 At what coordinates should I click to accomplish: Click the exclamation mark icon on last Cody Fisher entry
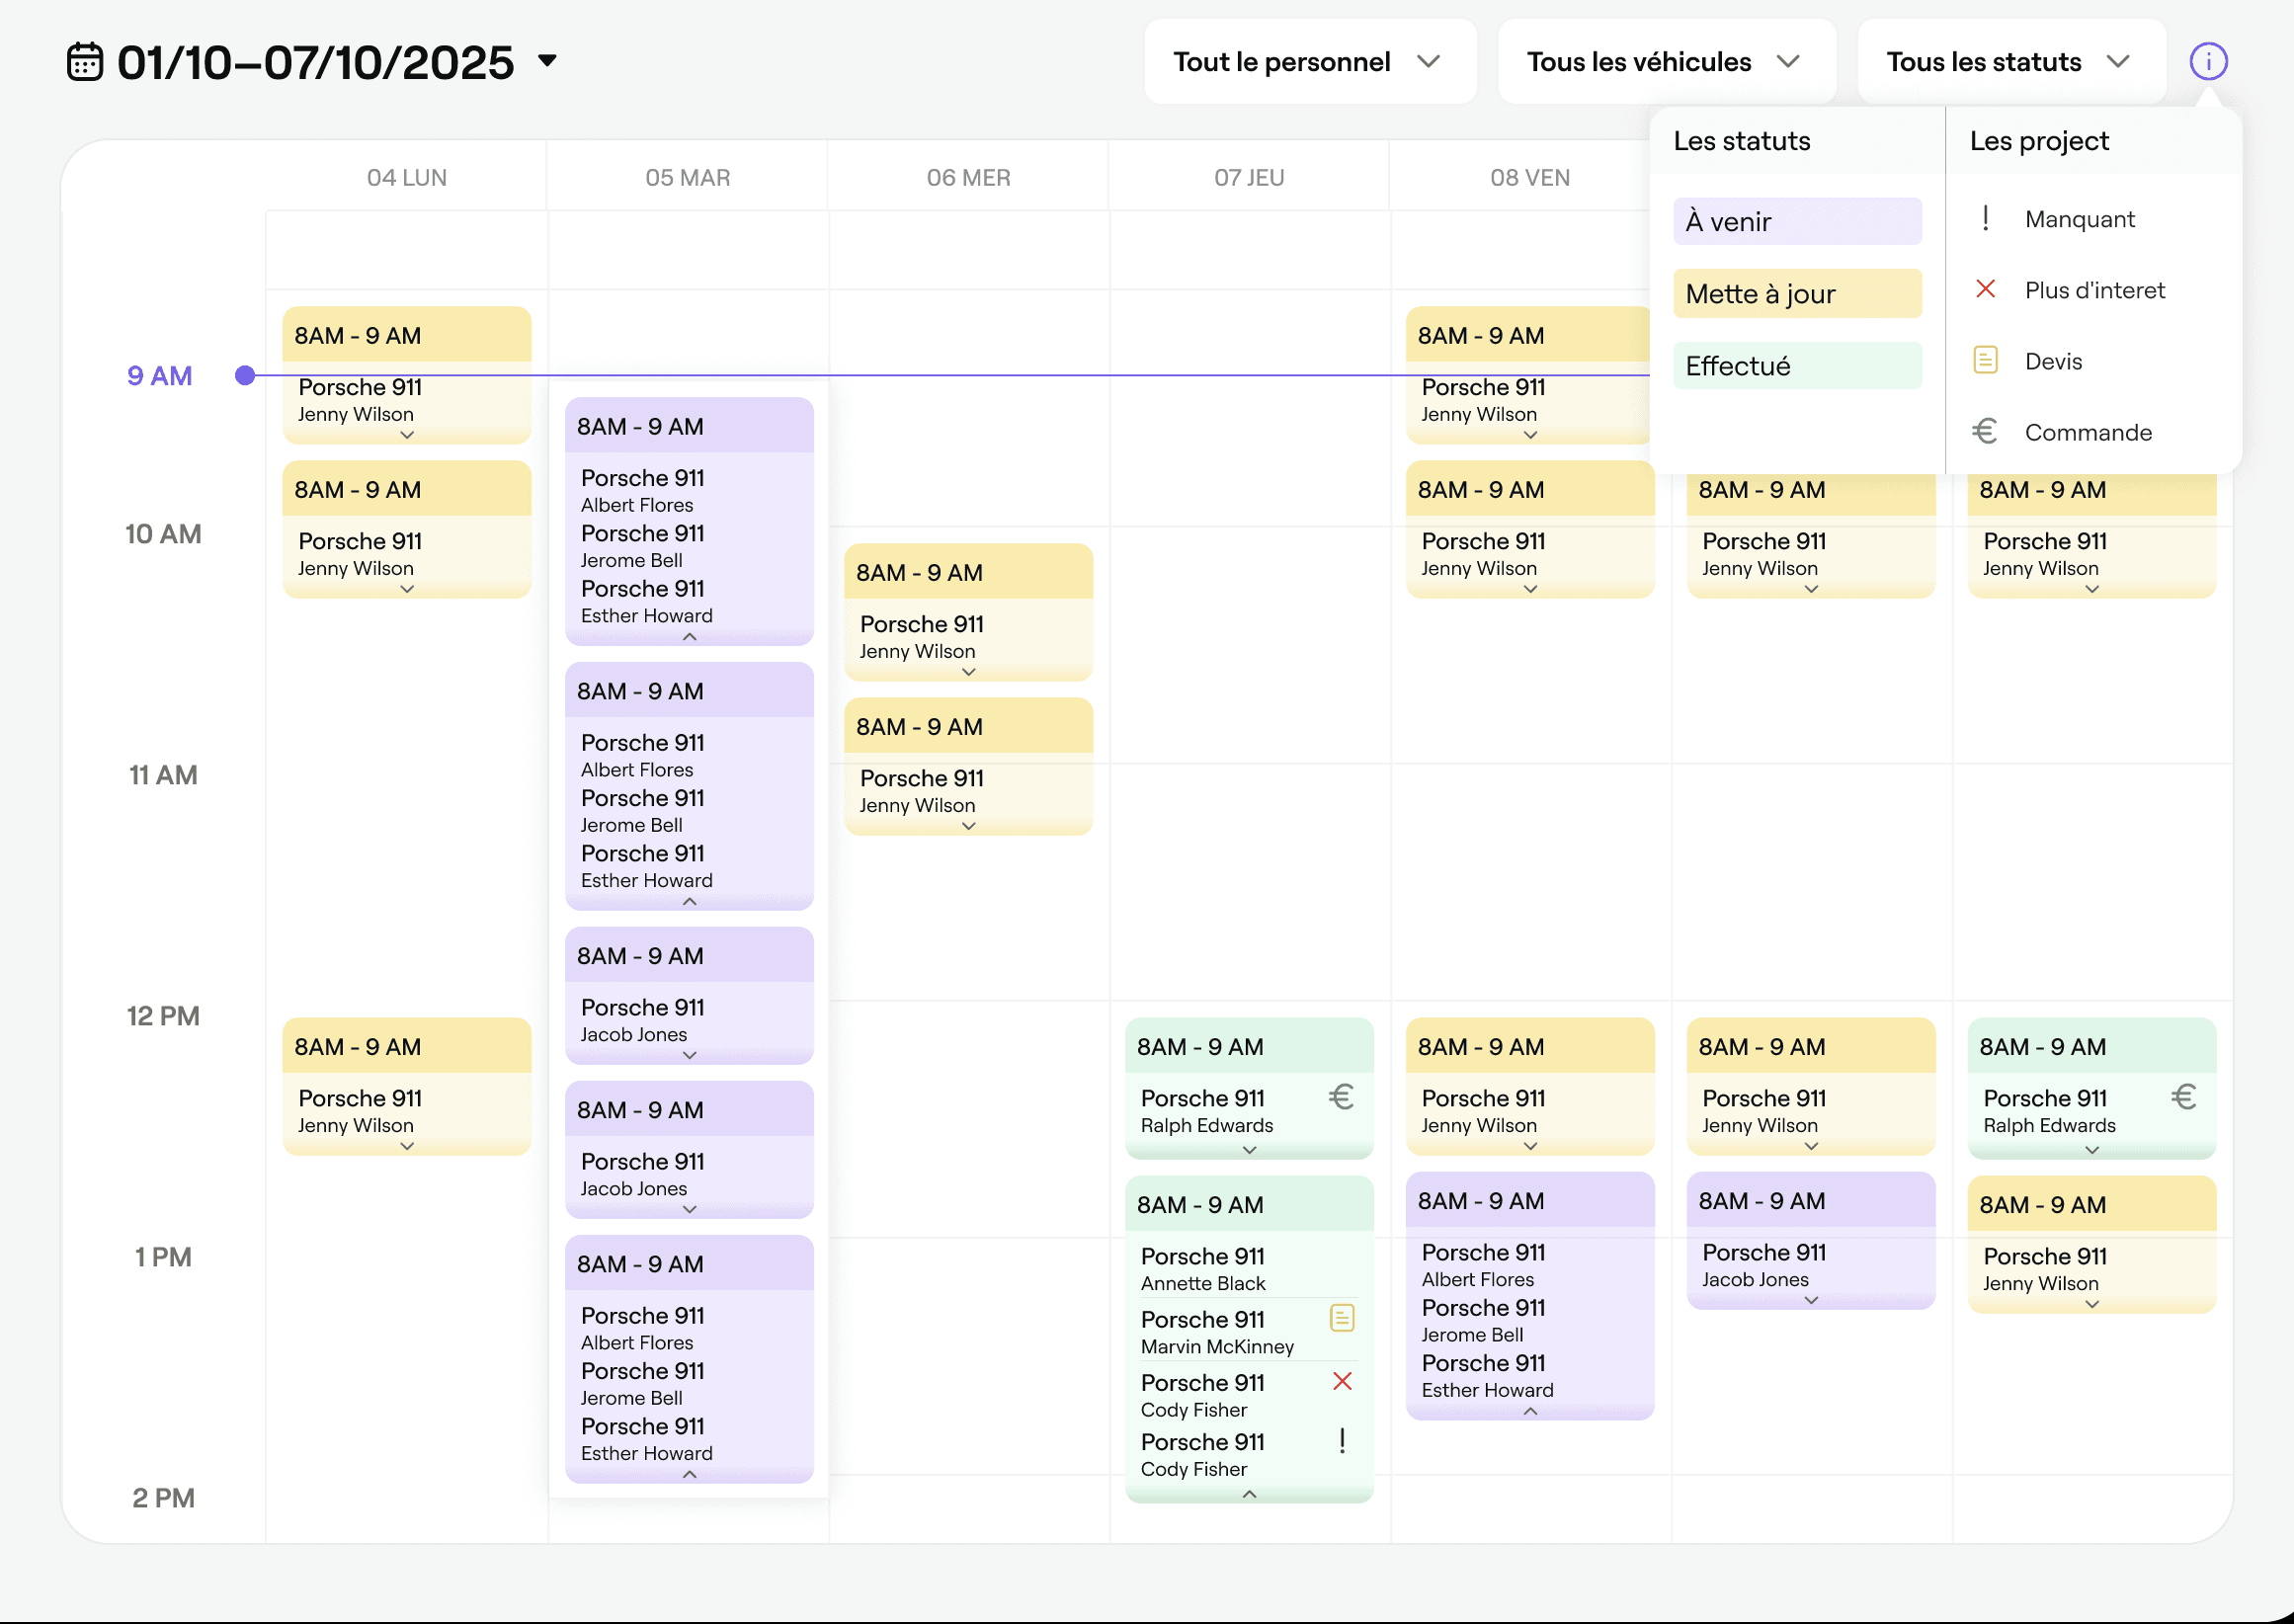point(1342,1440)
